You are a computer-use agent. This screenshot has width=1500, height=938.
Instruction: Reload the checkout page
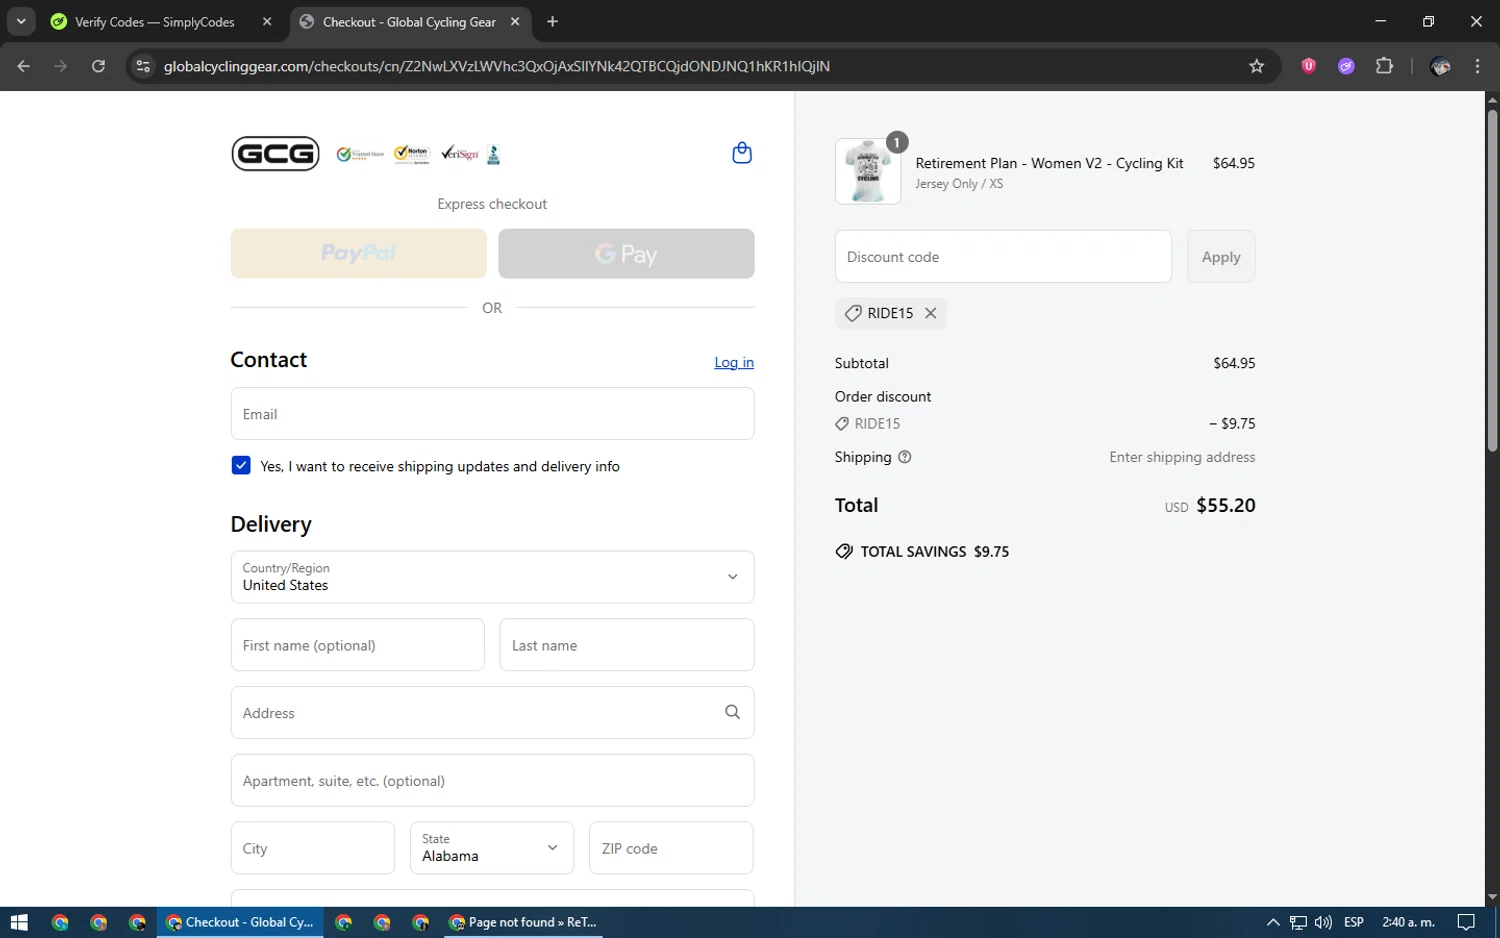tap(98, 66)
